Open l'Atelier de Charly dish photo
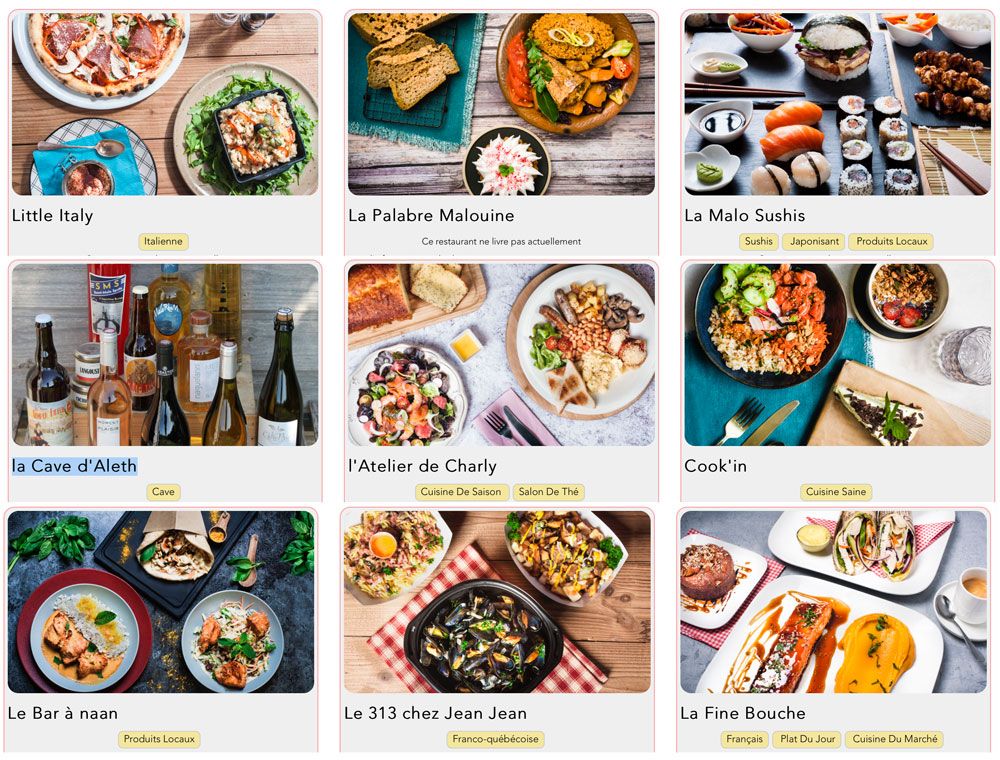The image size is (1000, 760). click(x=501, y=354)
